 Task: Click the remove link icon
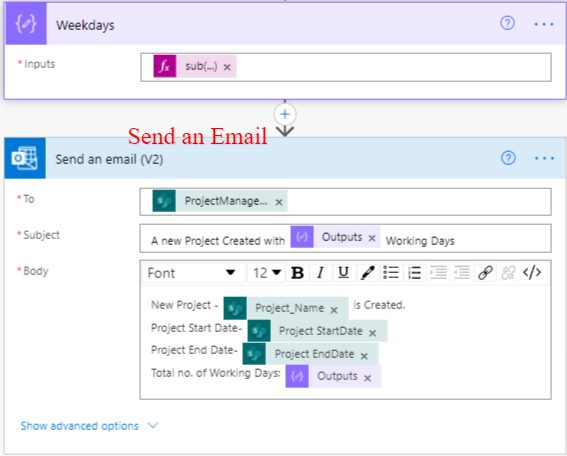[508, 273]
